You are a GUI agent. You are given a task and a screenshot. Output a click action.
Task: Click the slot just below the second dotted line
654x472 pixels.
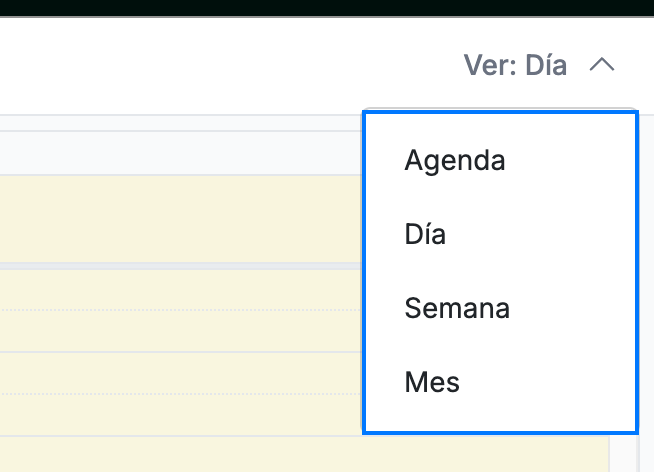[x=181, y=414]
